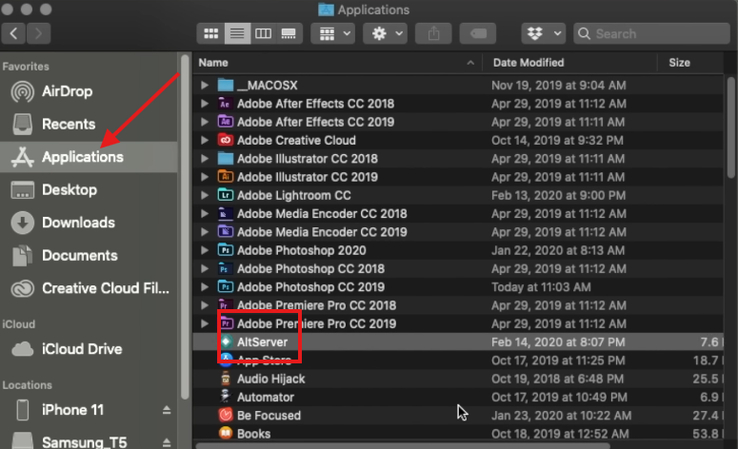The image size is (738, 449).
Task: Select Adobe Lightroom CC icon
Action: 225,195
